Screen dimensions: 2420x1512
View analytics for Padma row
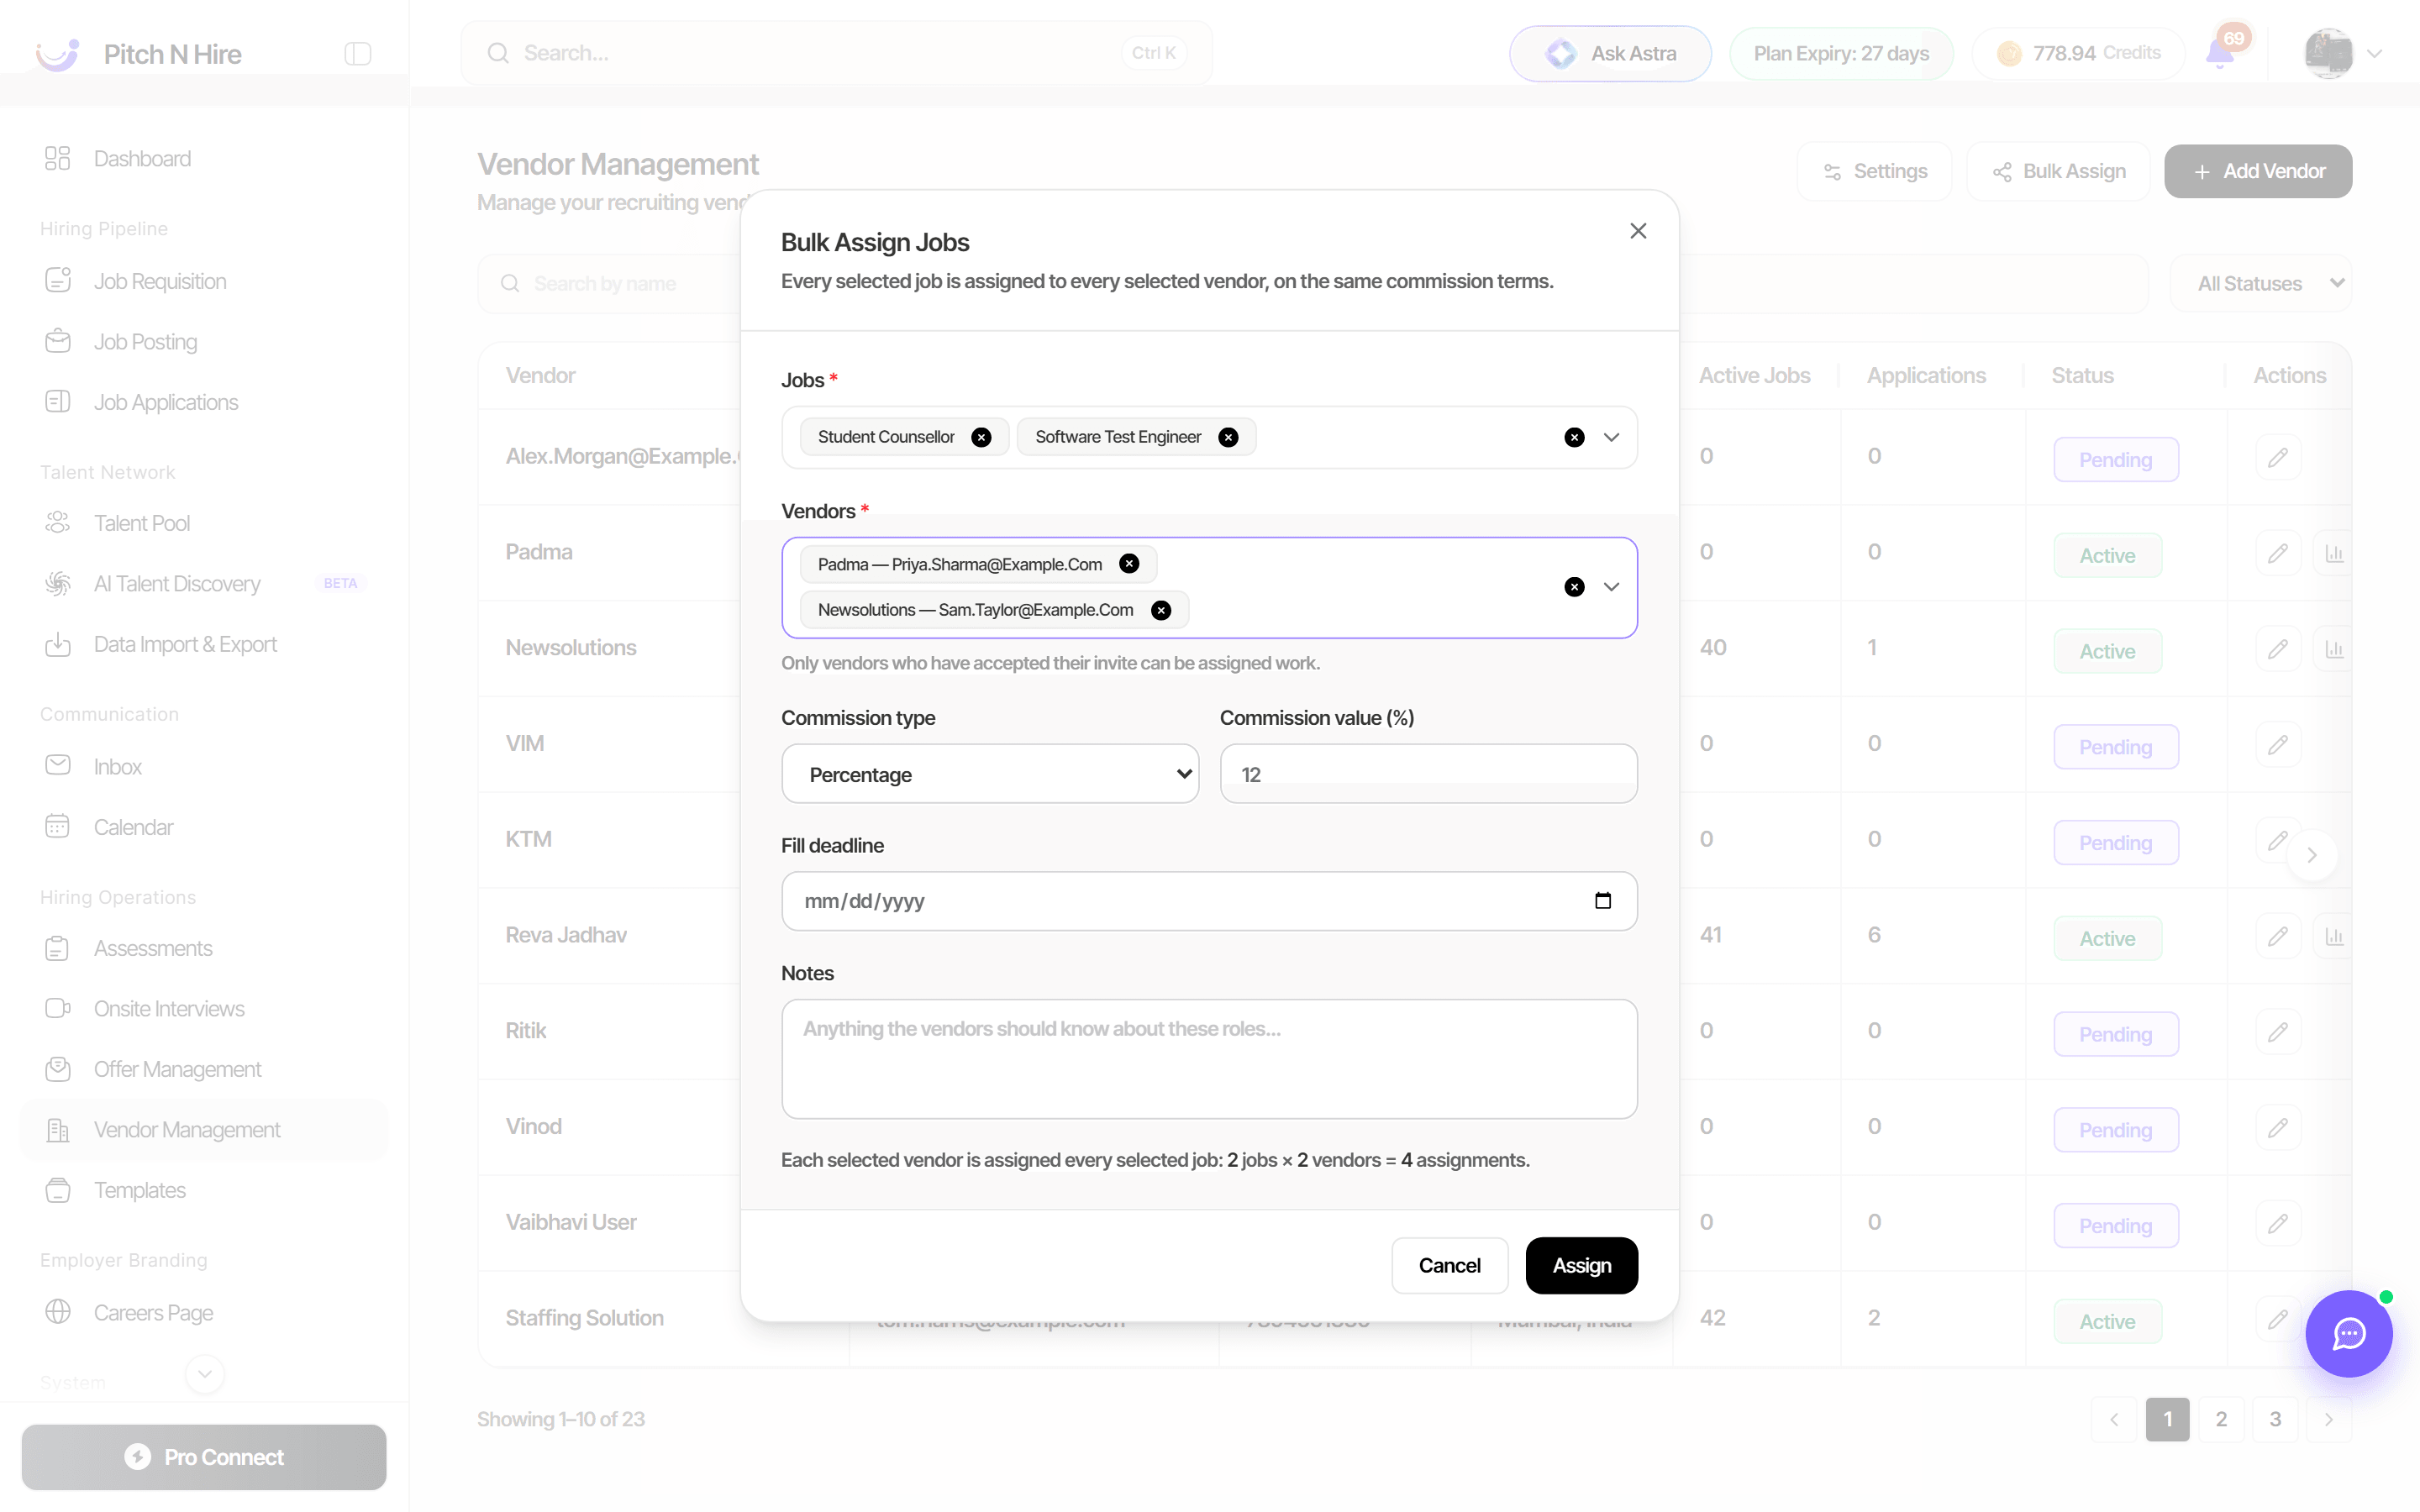point(2334,554)
